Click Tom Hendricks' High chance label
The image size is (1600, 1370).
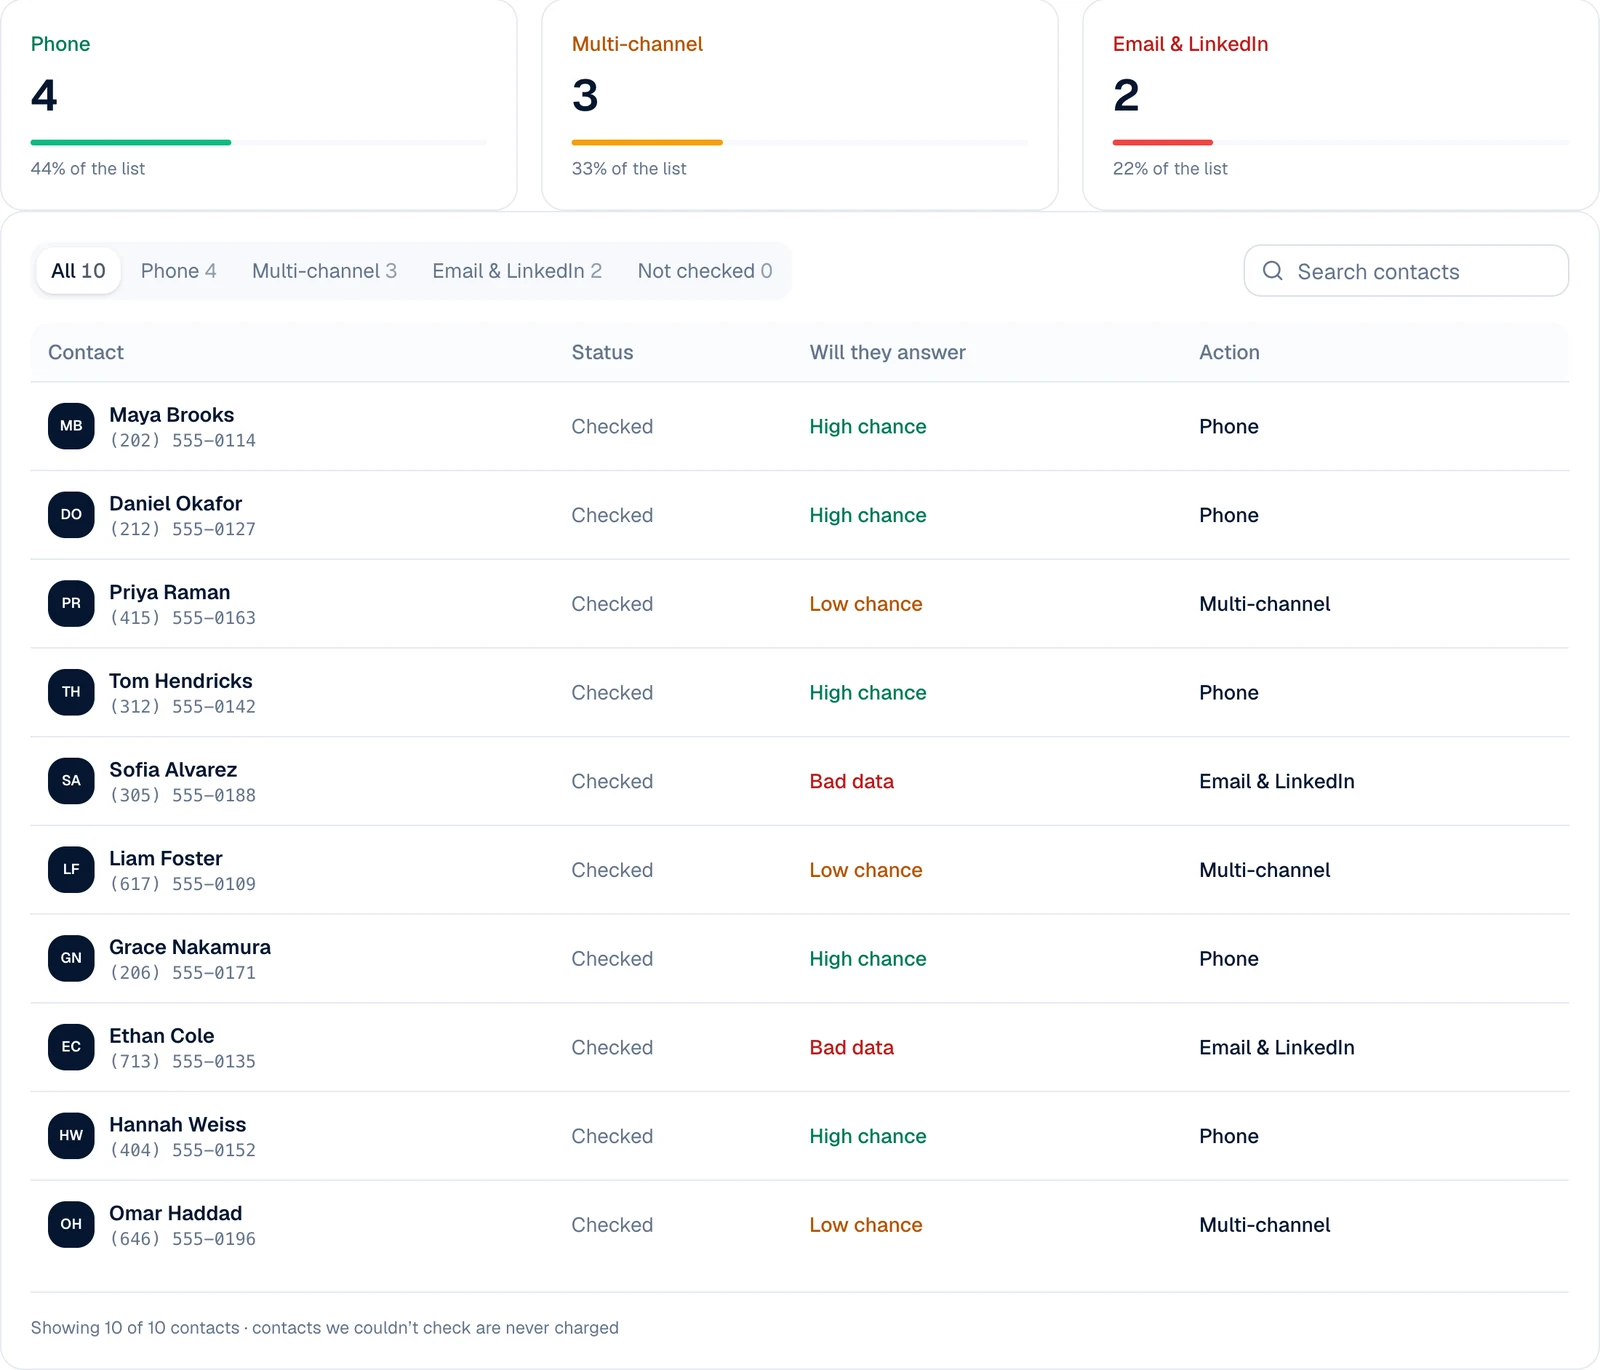tap(868, 693)
